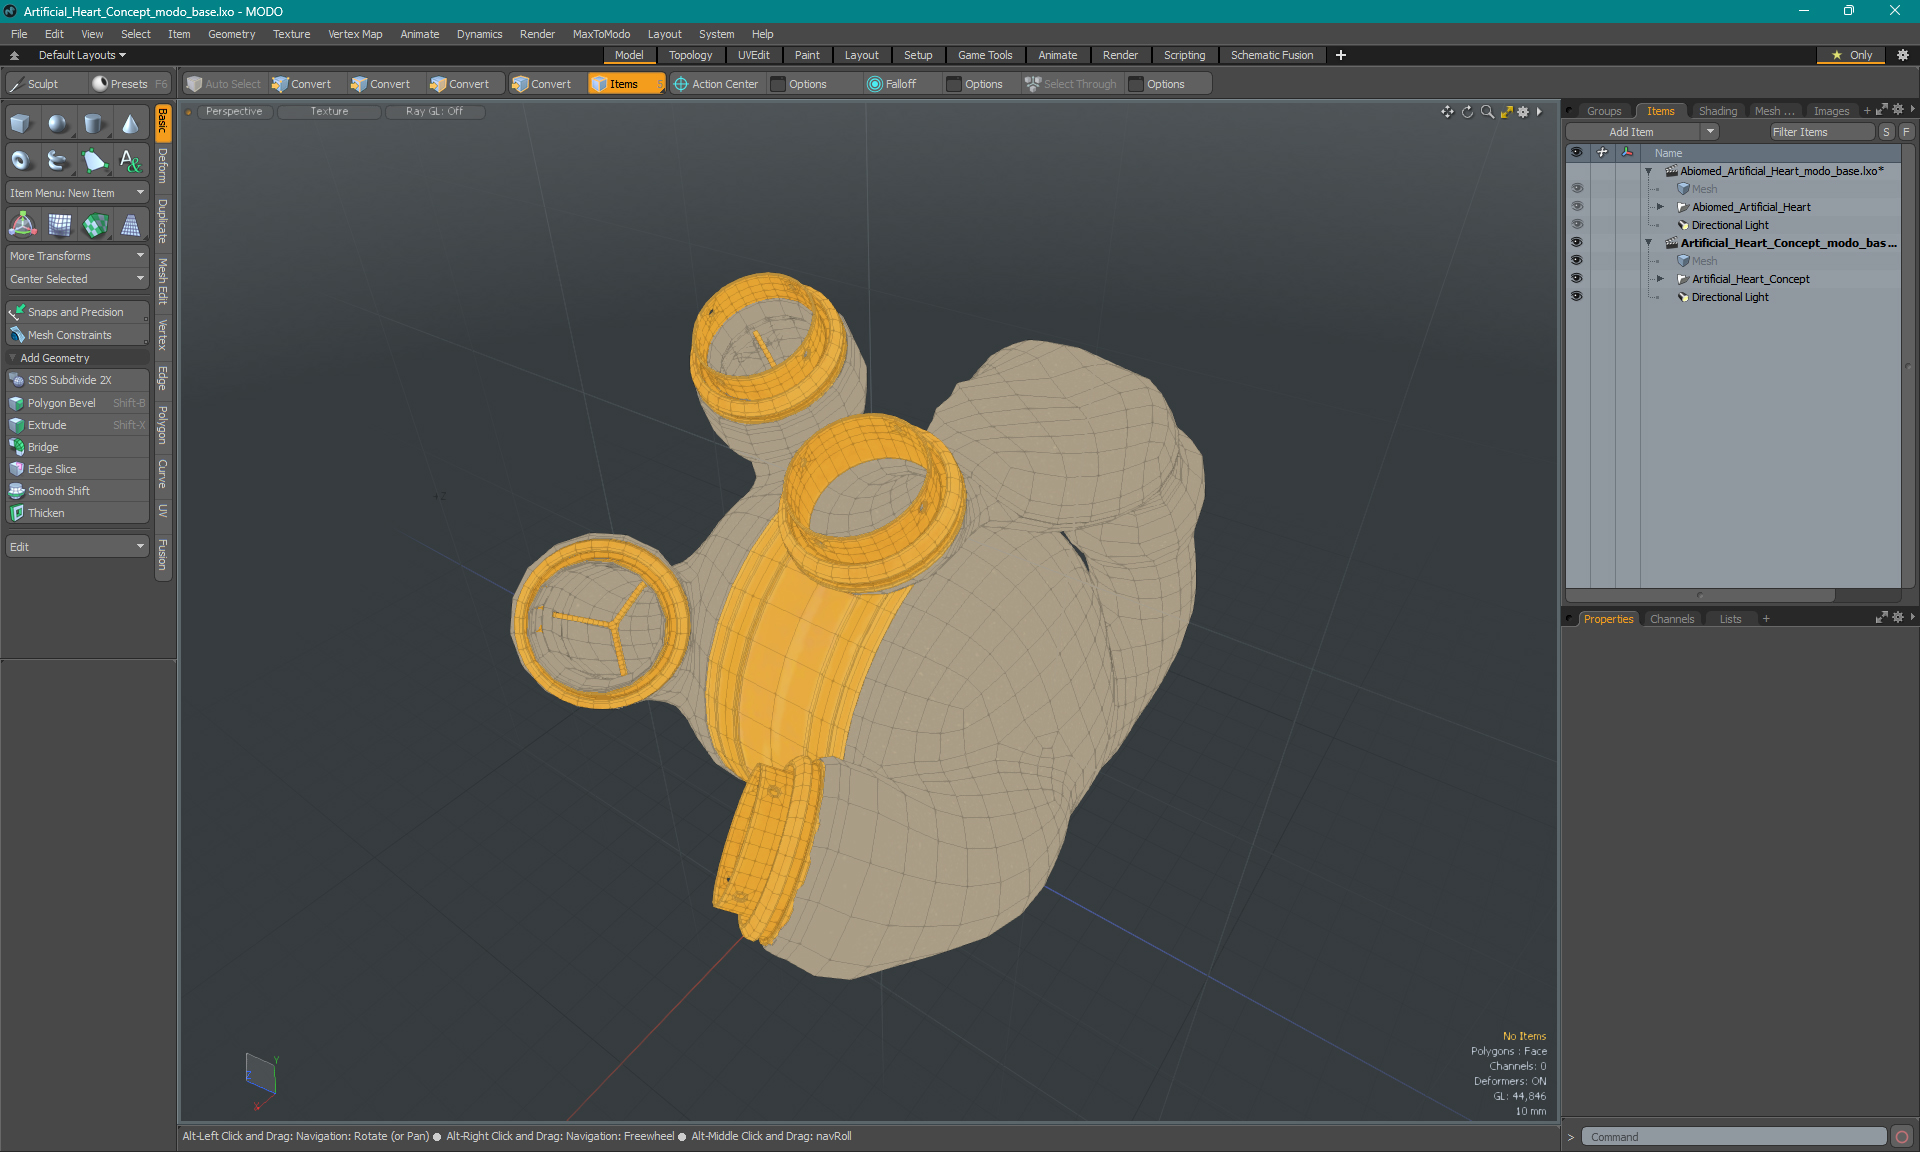The height and width of the screenshot is (1152, 1920).
Task: Switch to the UVEdit tab
Action: point(754,55)
